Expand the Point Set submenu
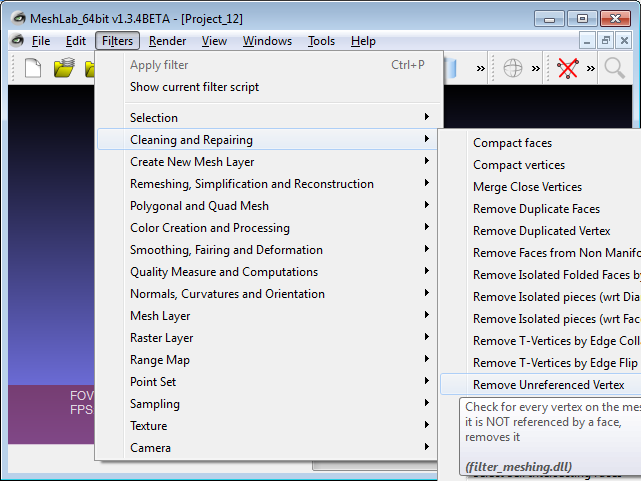This screenshot has width=641, height=481. (267, 382)
